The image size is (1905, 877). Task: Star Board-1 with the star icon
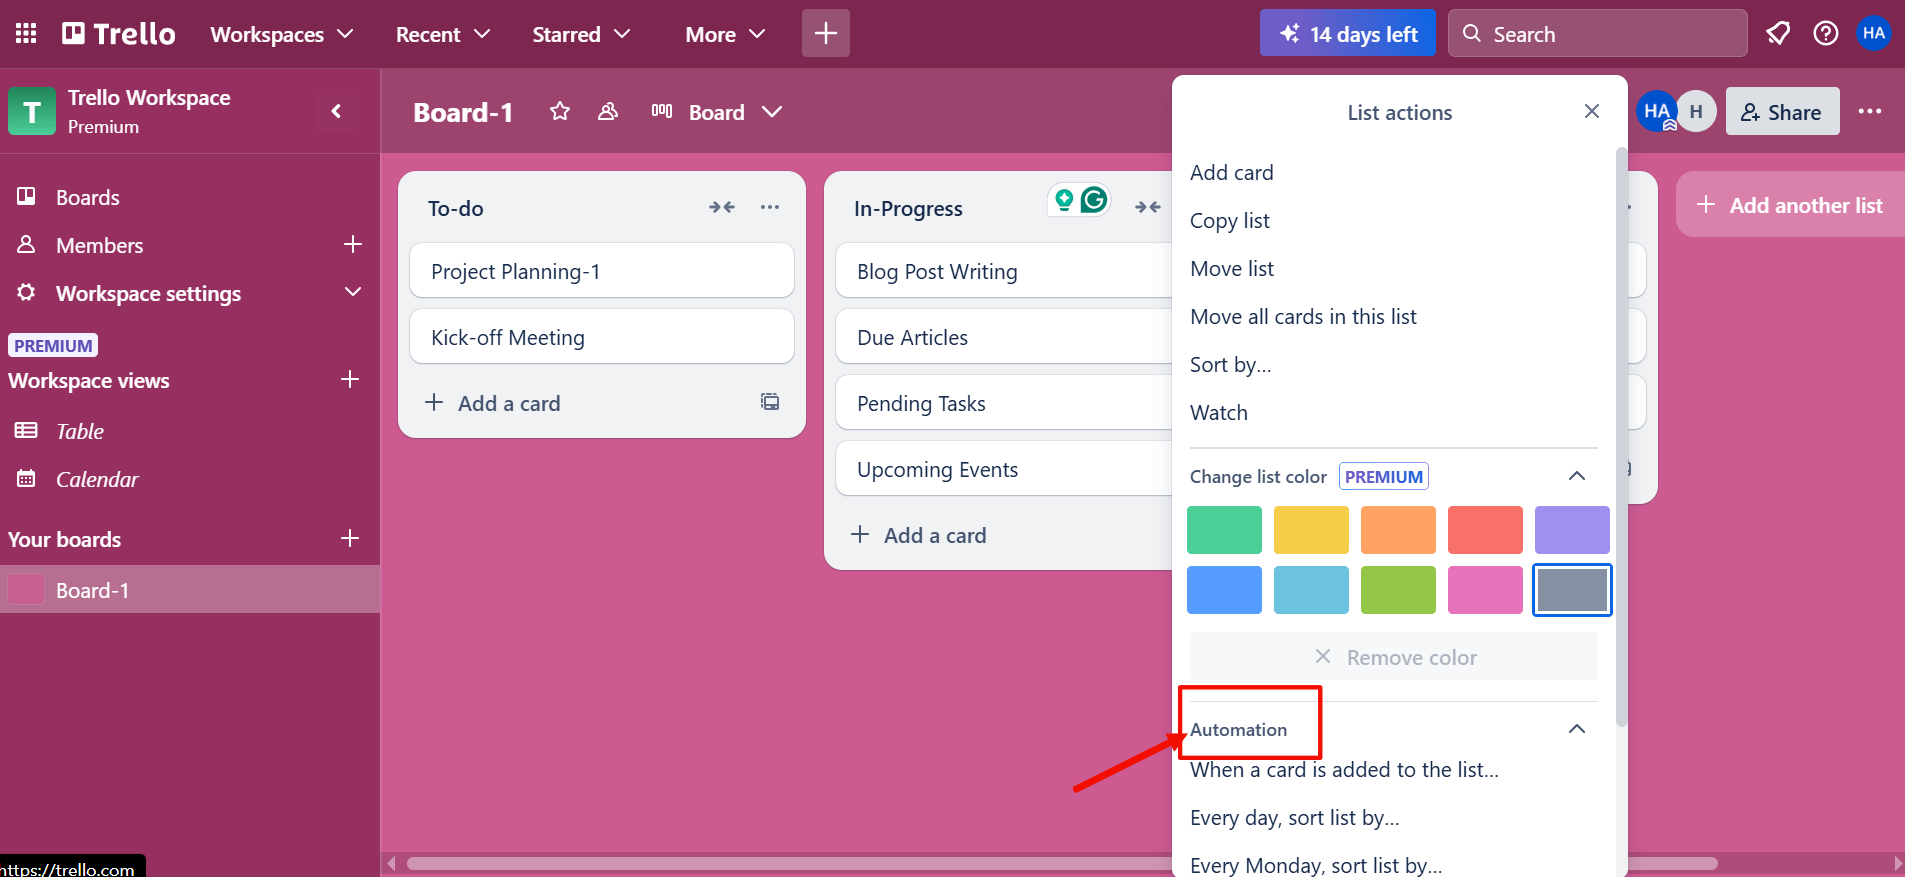click(x=560, y=111)
